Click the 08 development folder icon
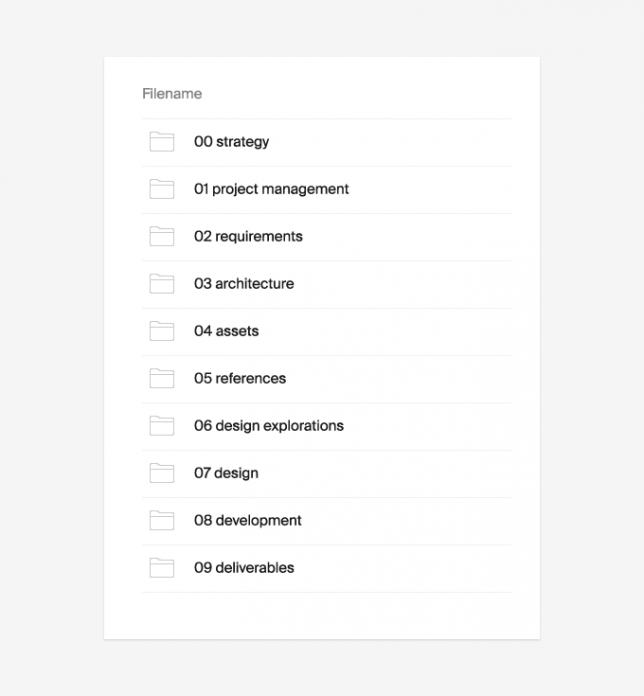 click(162, 520)
